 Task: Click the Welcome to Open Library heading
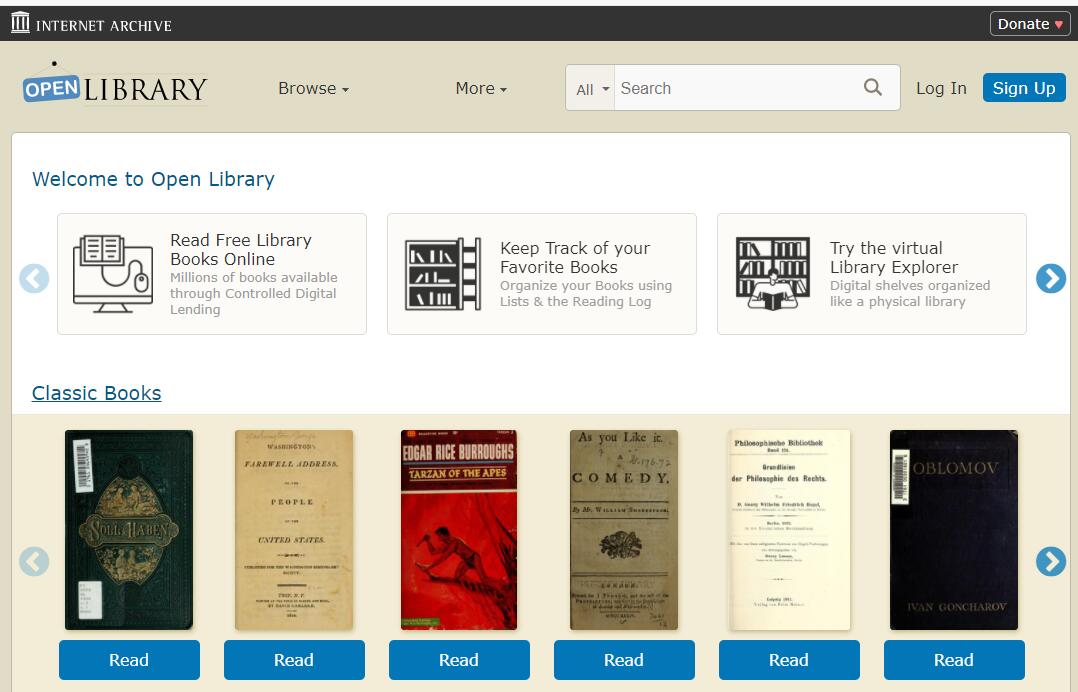click(x=153, y=179)
